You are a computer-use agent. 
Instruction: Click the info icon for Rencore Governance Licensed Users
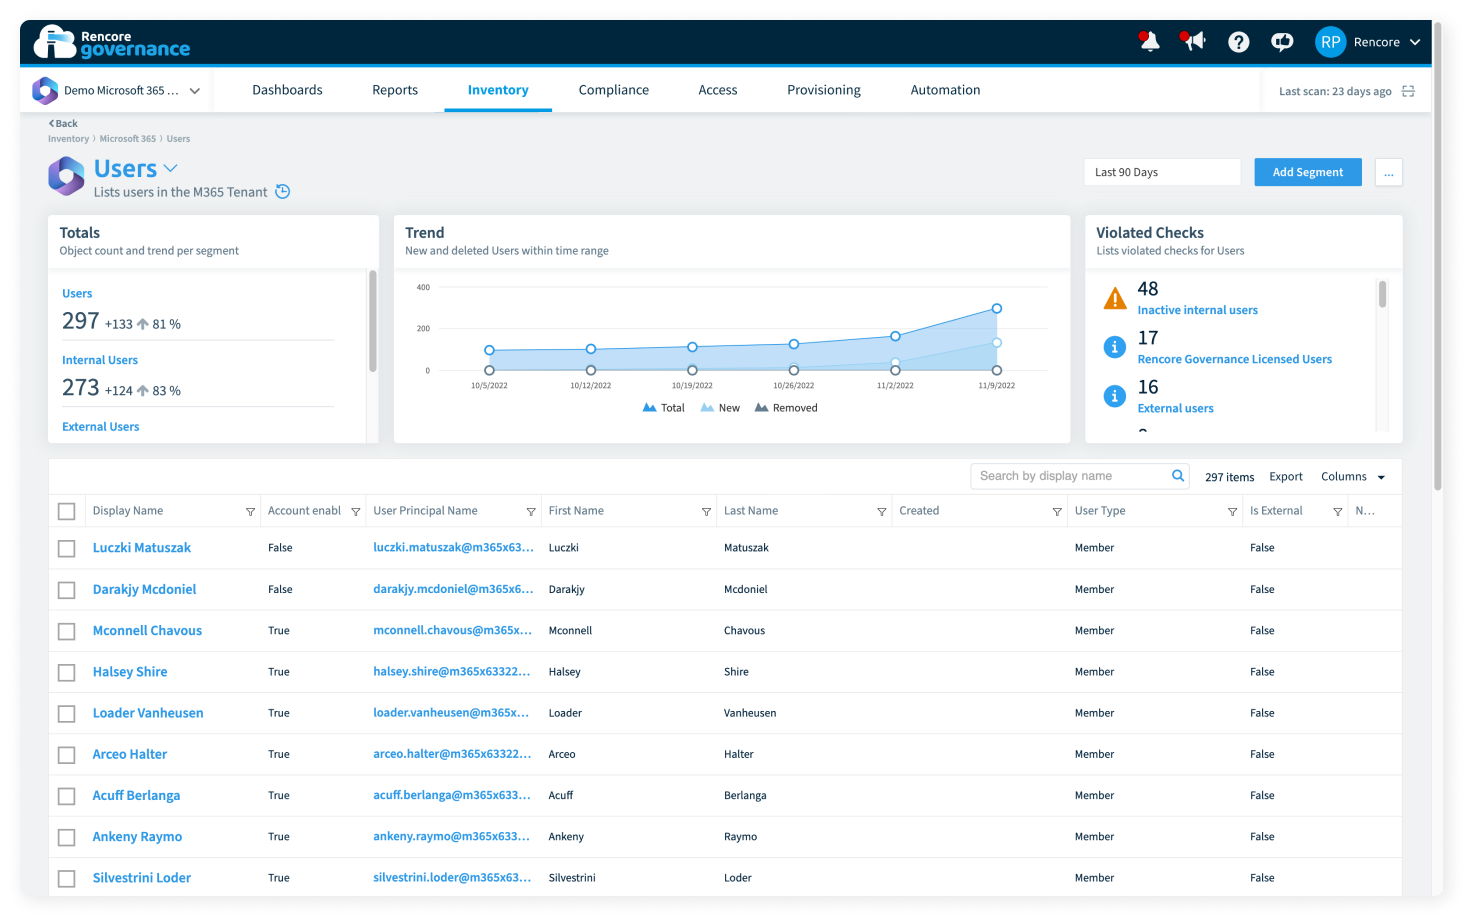pos(1115,347)
